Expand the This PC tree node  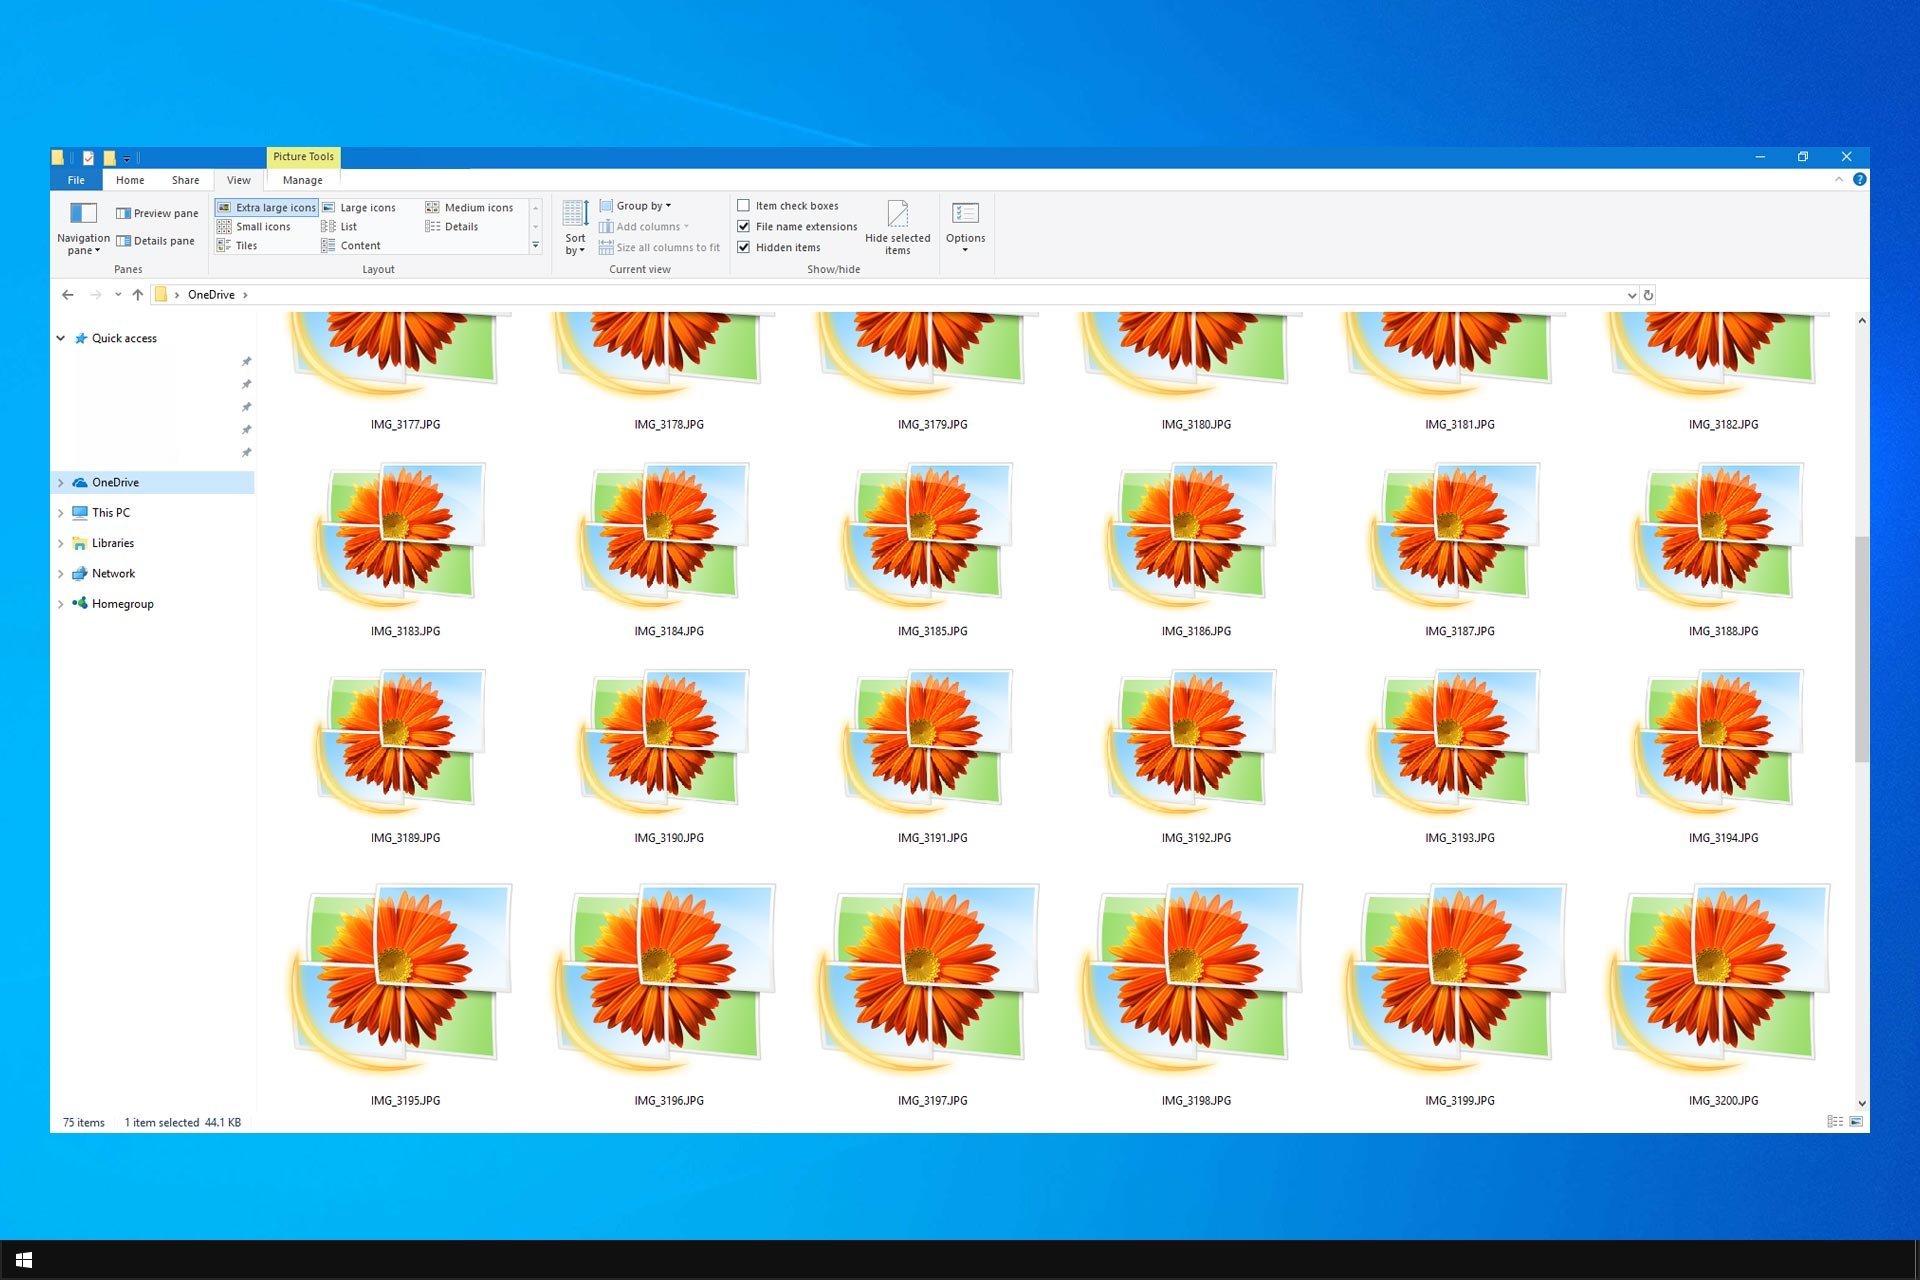point(61,513)
